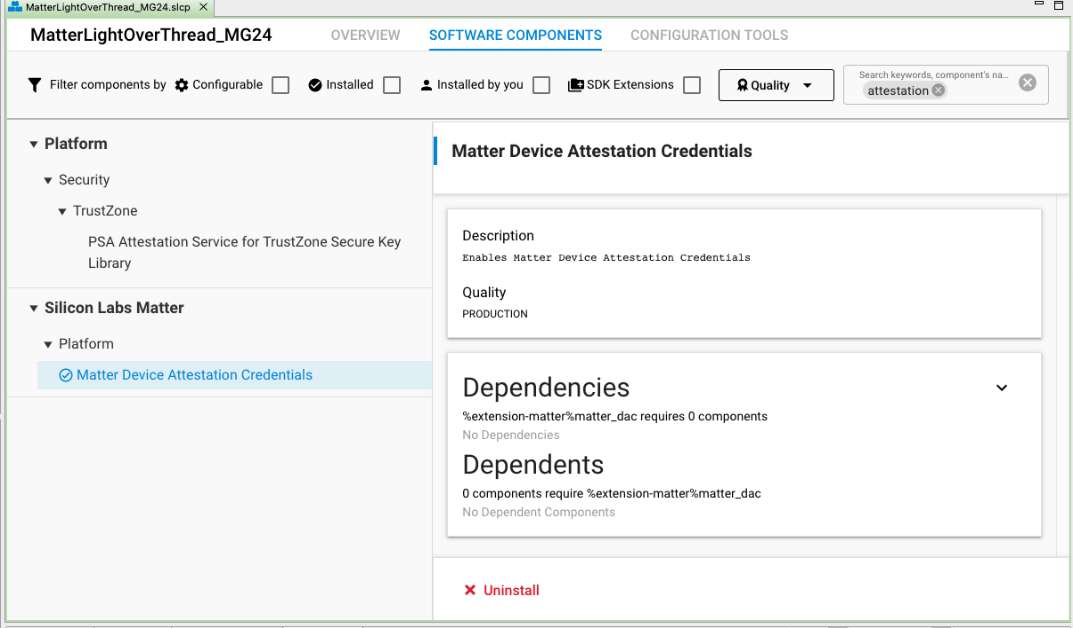Screen dimensions: 1073x628
Task: Click the Installed checkmark icon in filter bar
Action: (314, 85)
